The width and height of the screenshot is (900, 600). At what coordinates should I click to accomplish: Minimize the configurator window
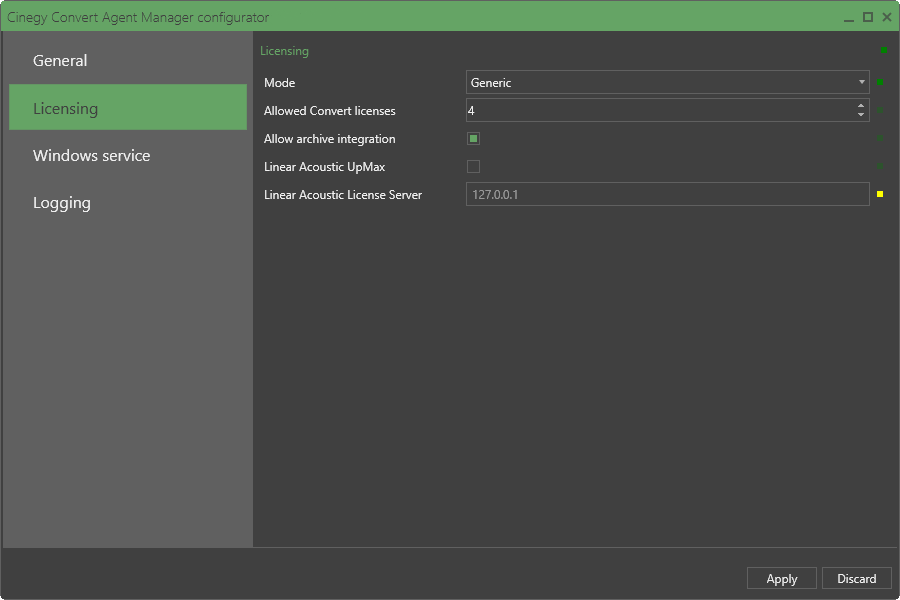[849, 18]
